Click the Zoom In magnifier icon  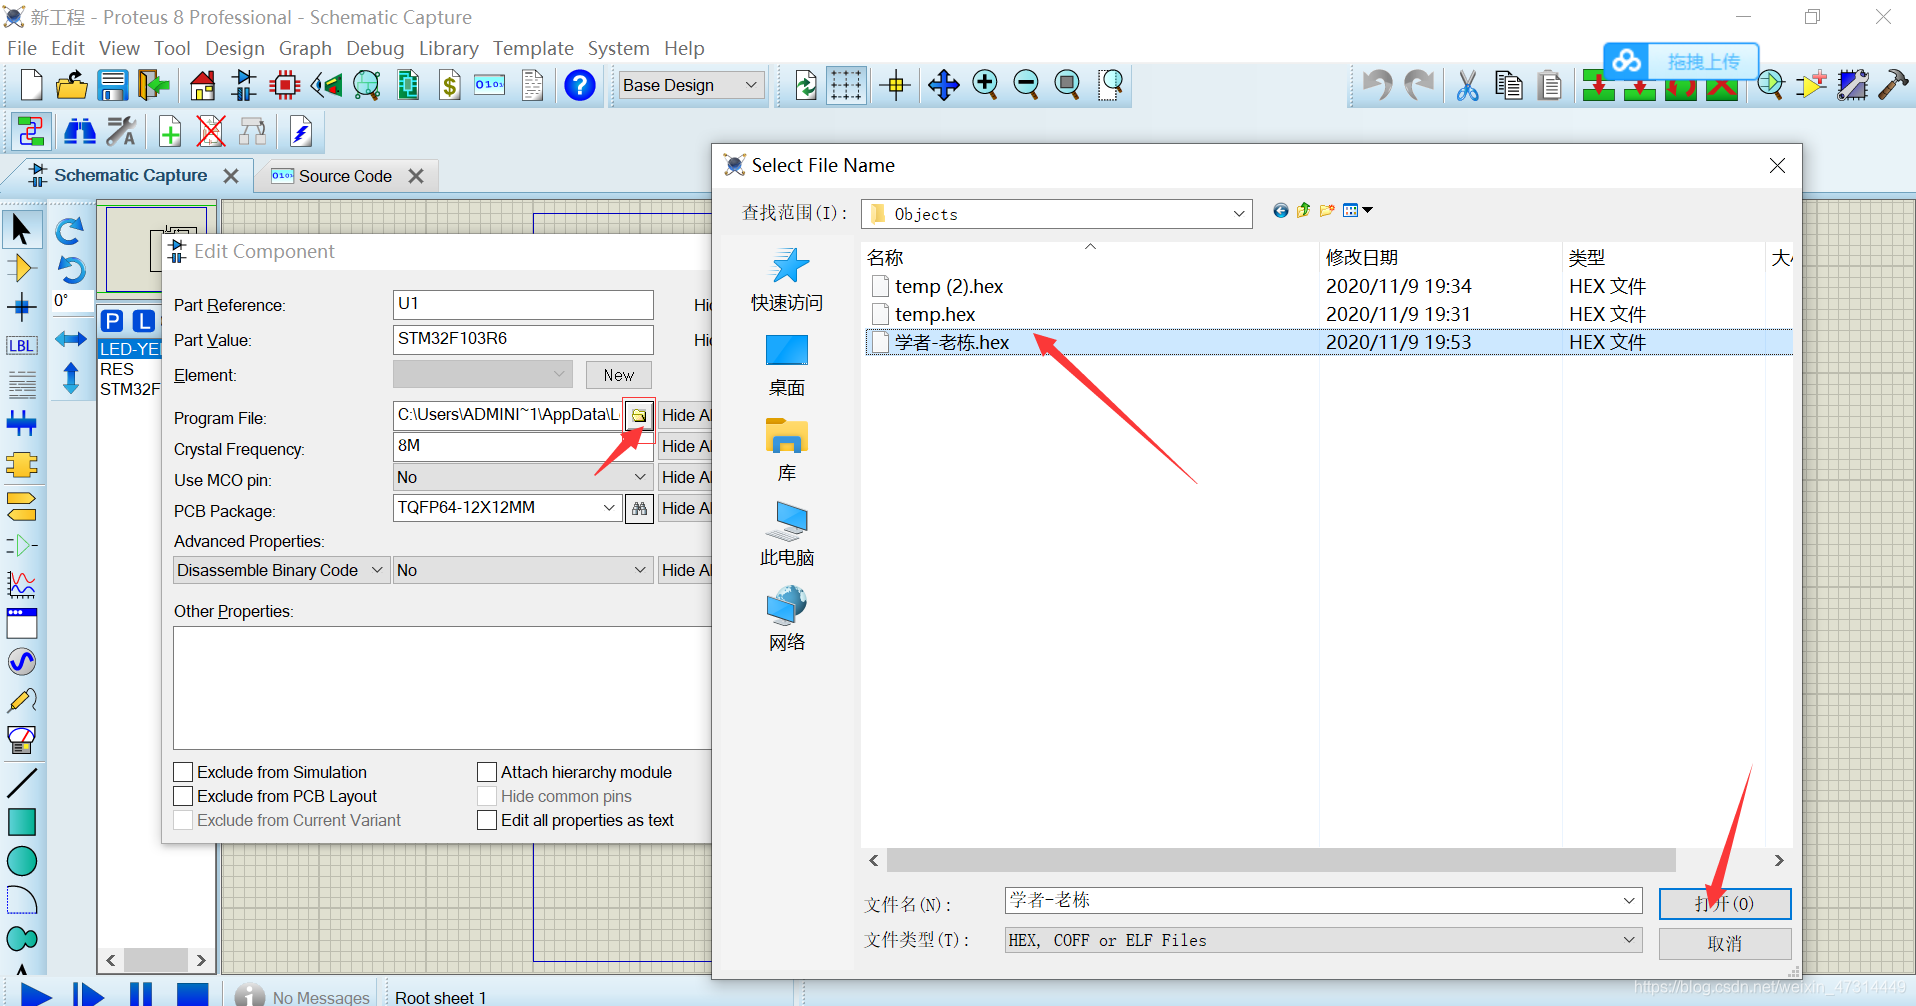point(985,85)
